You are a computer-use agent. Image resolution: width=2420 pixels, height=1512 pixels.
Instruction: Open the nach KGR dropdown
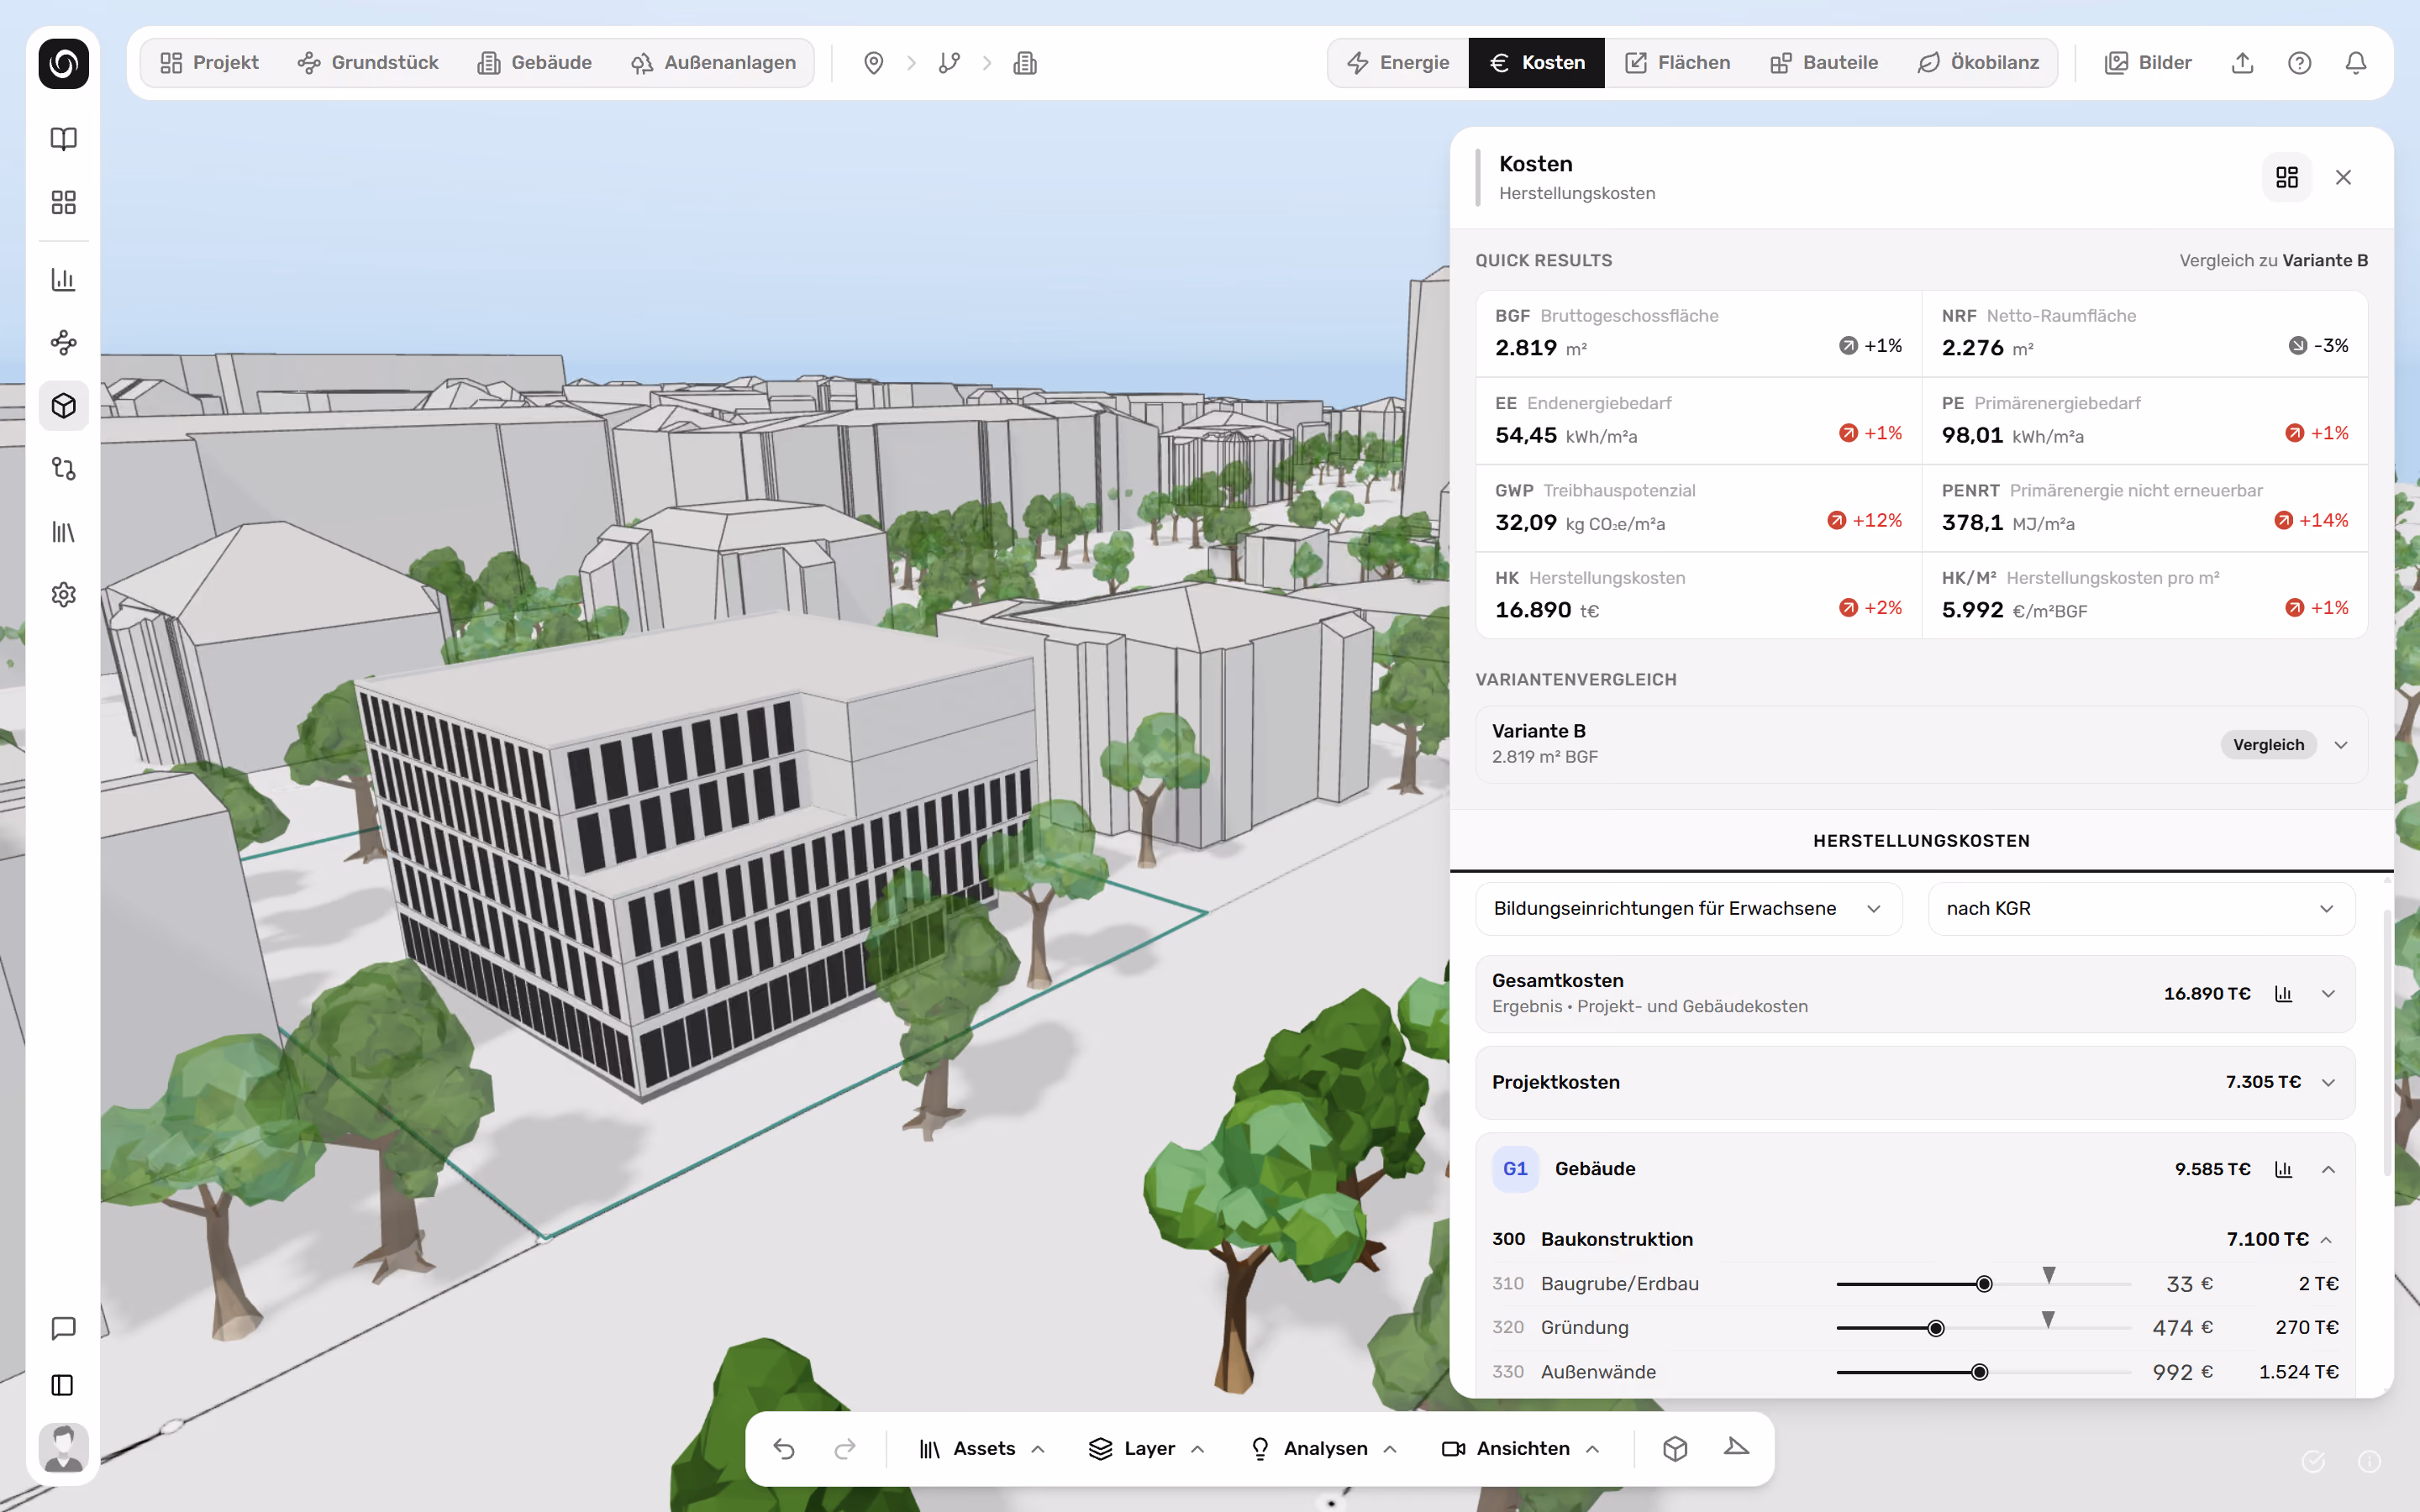coord(2141,909)
